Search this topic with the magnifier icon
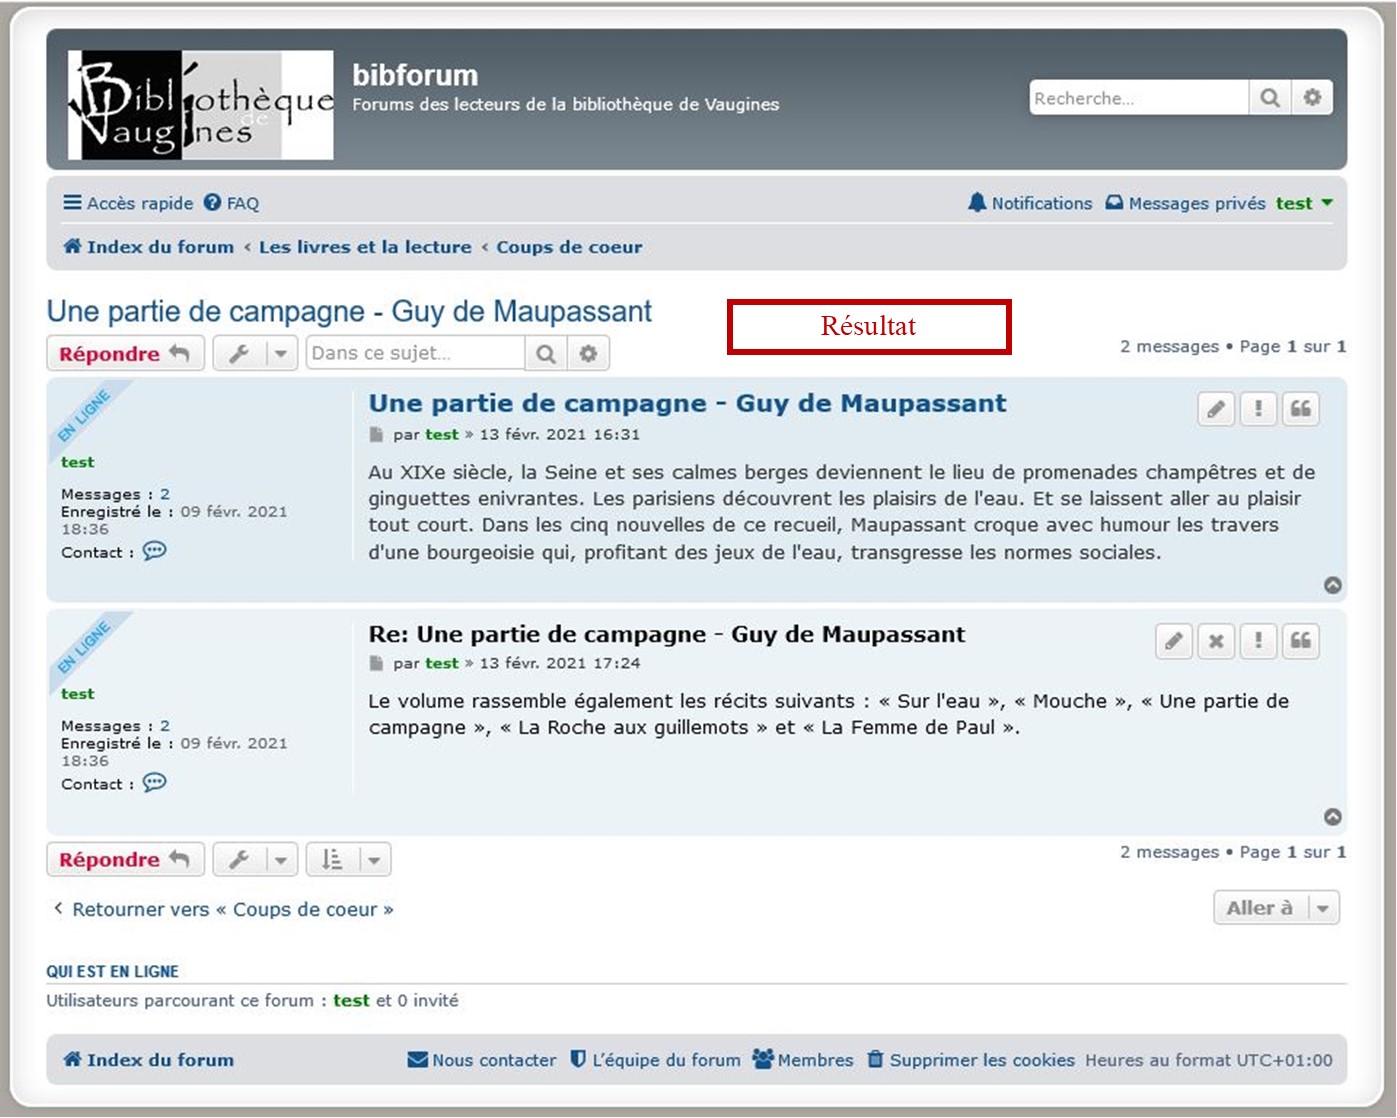Screen dimensions: 1397x1118 pyautogui.click(x=546, y=354)
